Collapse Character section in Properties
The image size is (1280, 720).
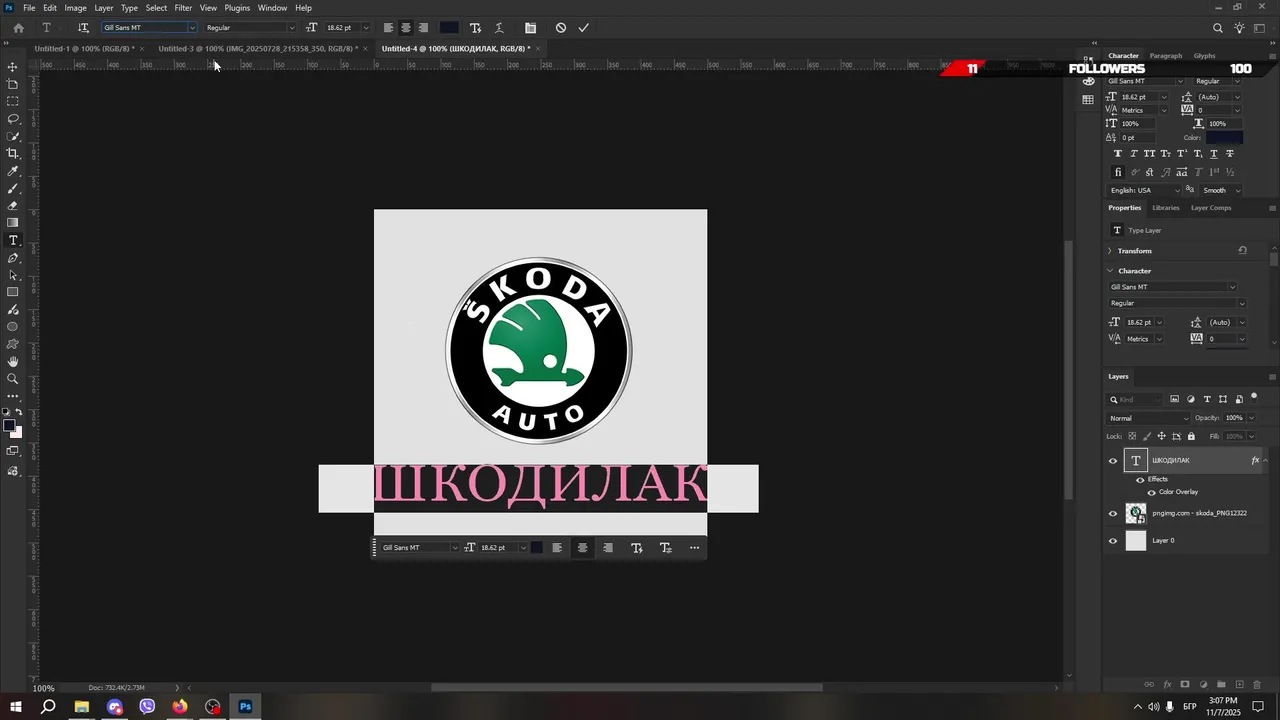(1110, 271)
